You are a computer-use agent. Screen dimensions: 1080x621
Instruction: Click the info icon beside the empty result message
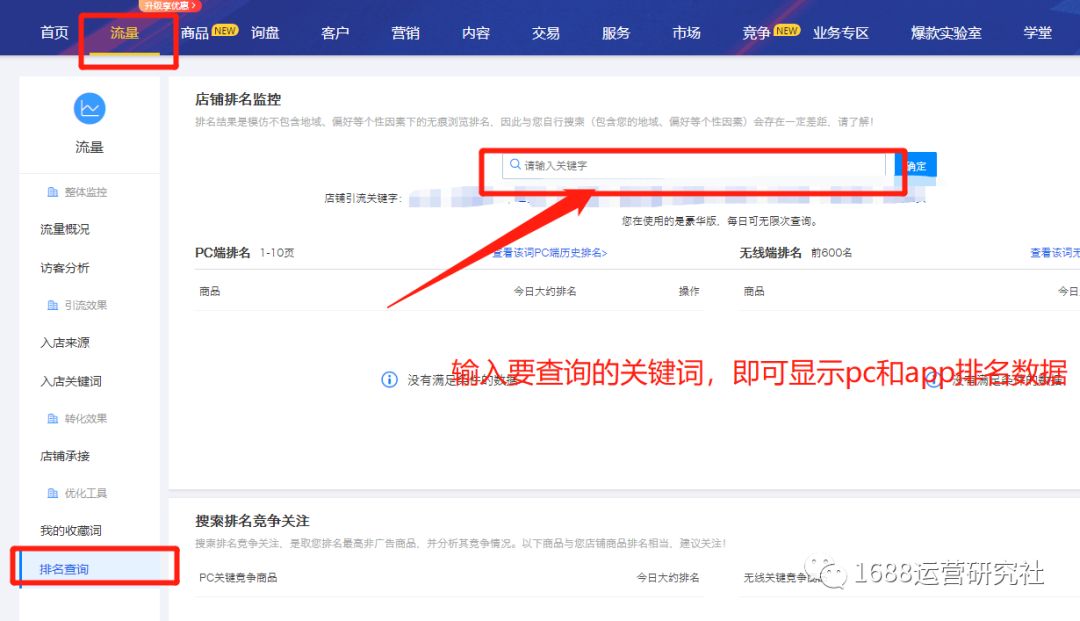point(390,378)
